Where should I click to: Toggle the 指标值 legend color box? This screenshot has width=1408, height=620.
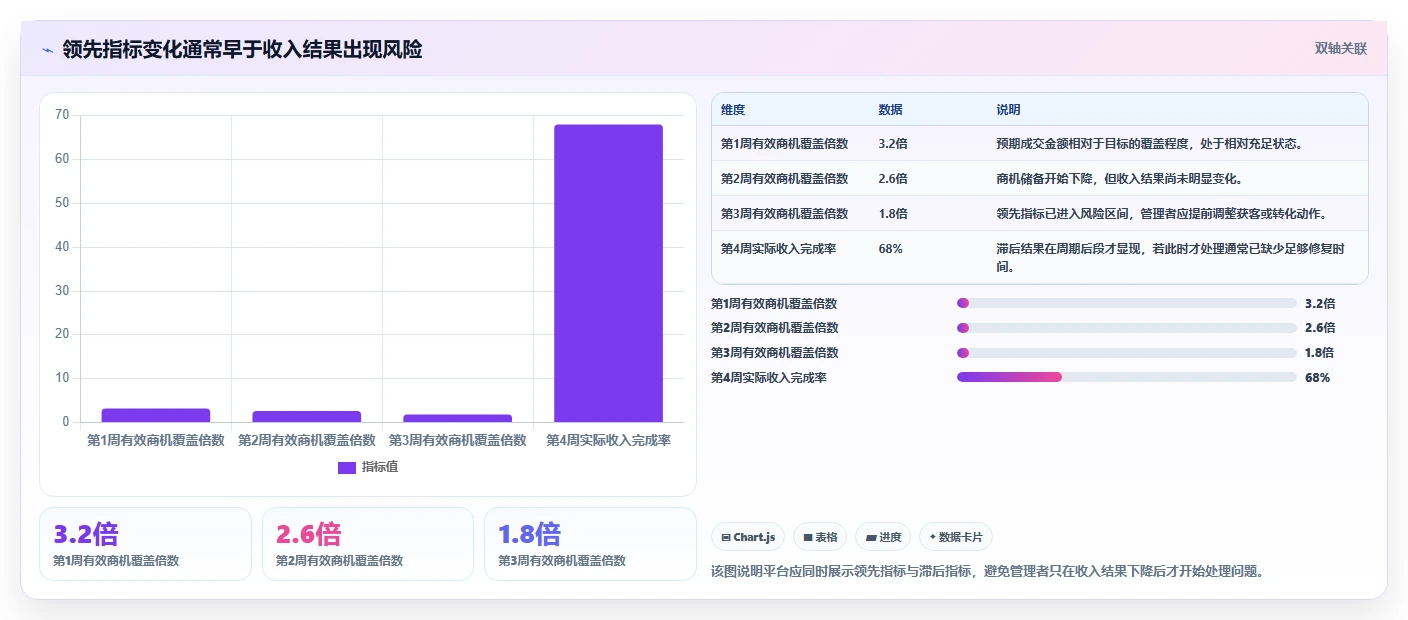point(347,467)
